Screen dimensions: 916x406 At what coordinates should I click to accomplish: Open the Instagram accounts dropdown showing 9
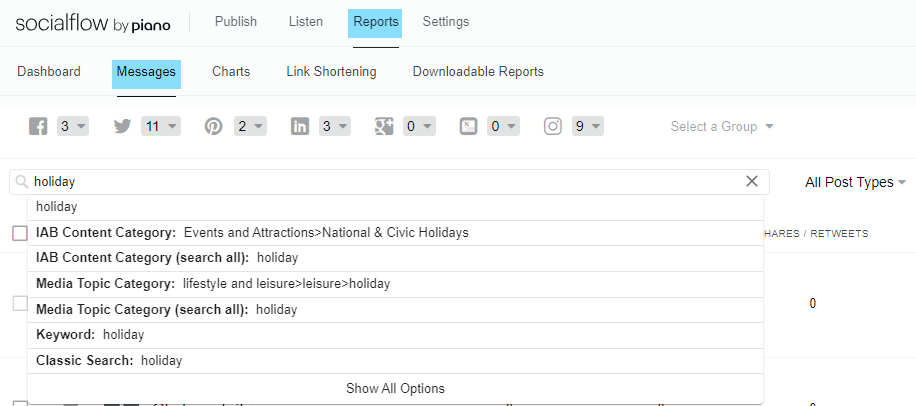coord(588,126)
